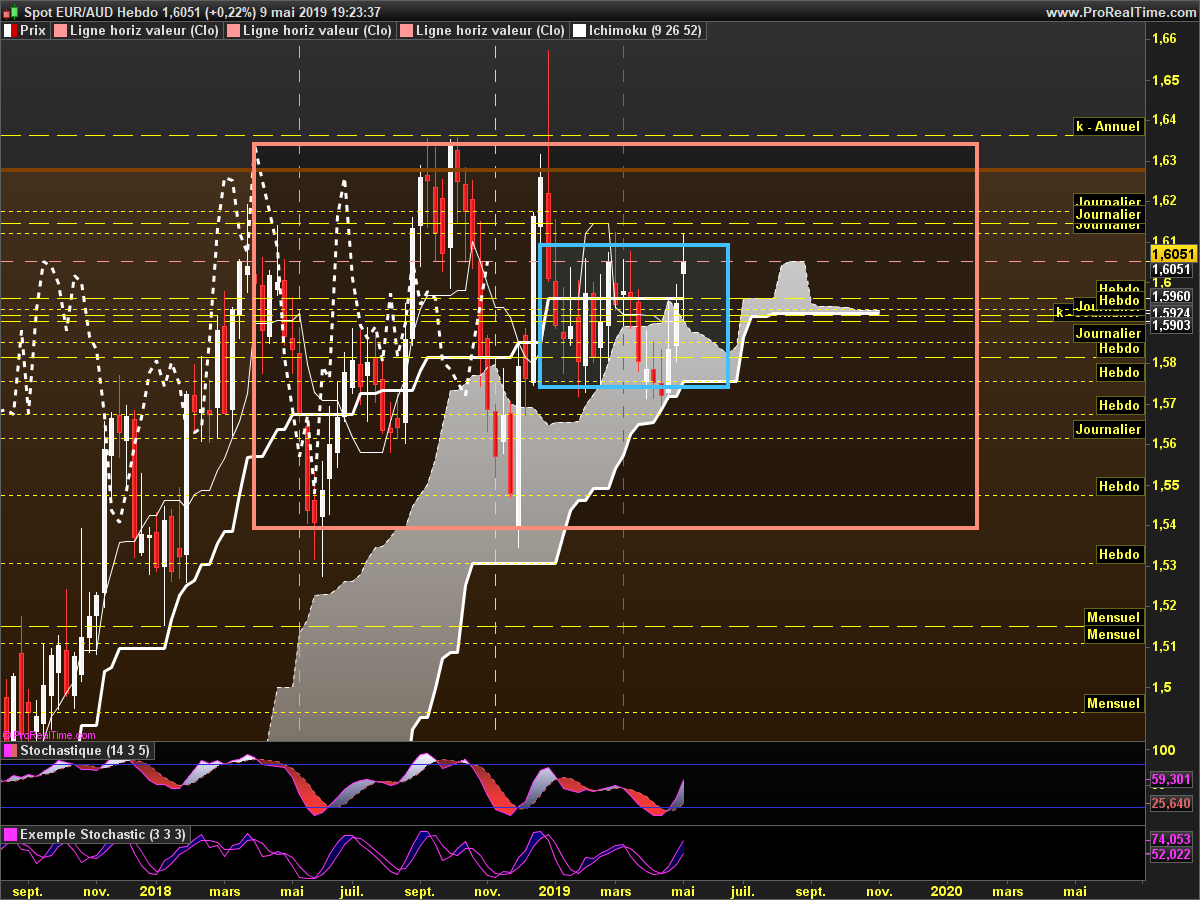Select the Hebdo label beside the 1,58 price
The image size is (1200, 900).
1119,372
